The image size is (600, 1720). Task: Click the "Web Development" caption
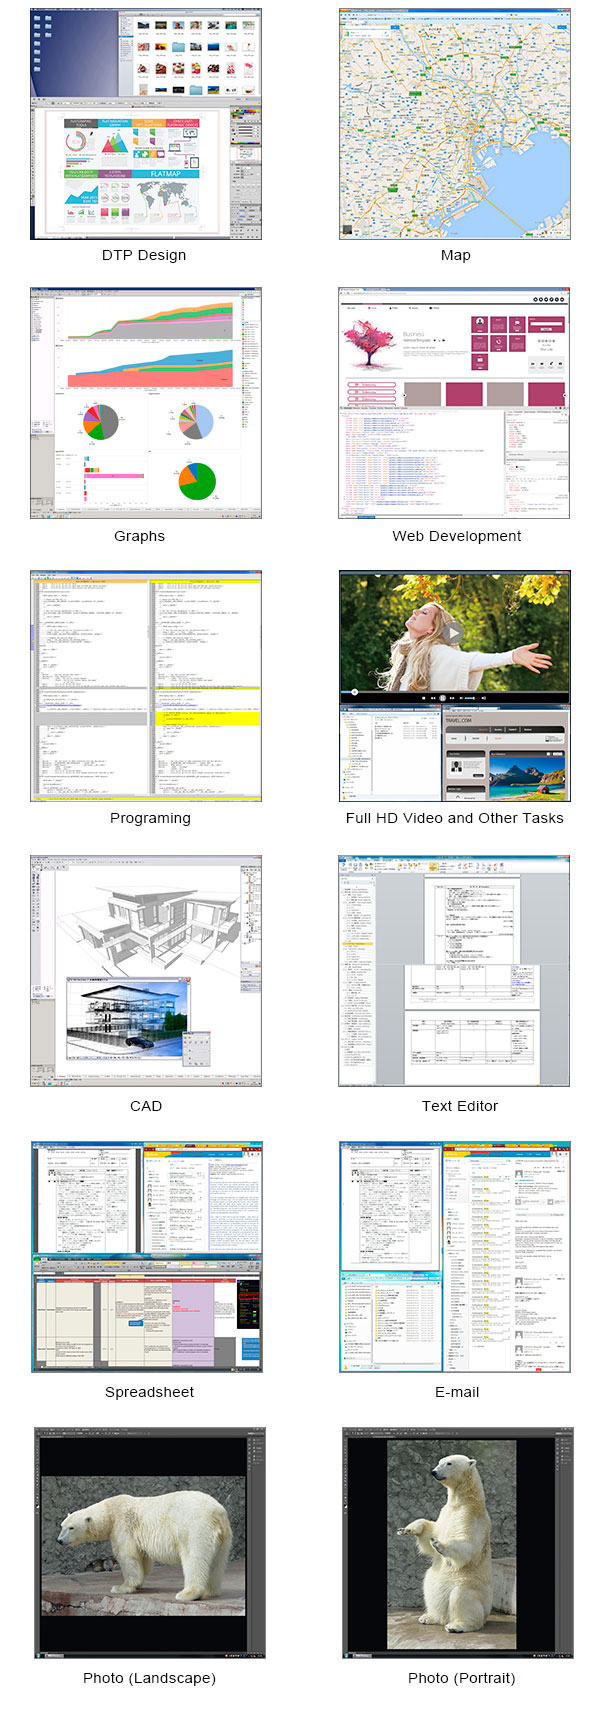coord(457,536)
